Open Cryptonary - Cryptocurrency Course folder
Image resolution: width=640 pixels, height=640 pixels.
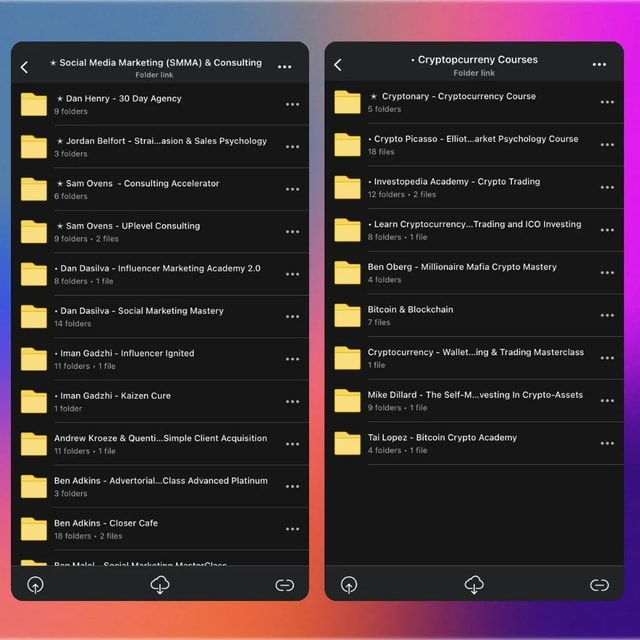(x=474, y=102)
